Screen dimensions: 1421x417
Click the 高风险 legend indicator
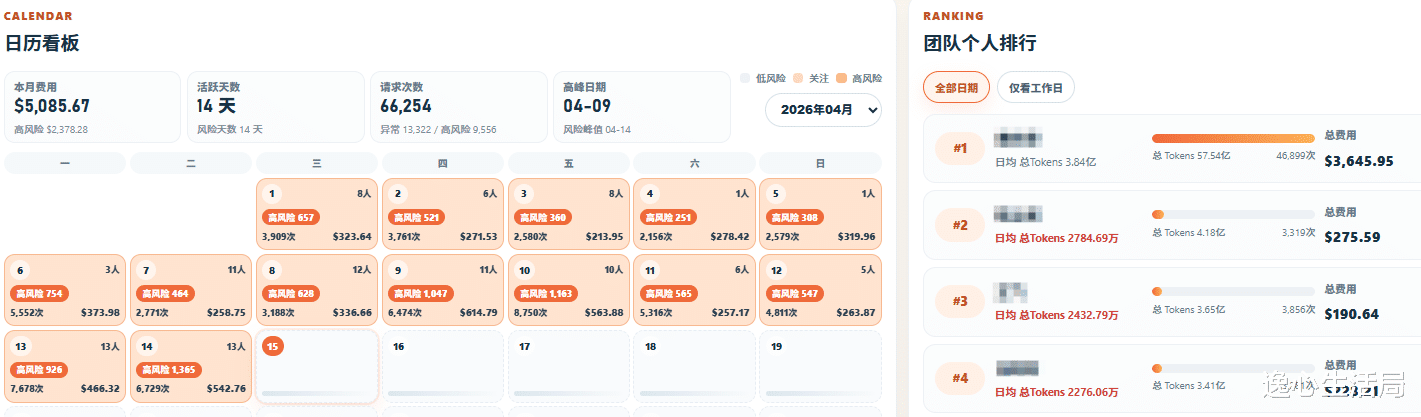pyautogui.click(x=841, y=78)
